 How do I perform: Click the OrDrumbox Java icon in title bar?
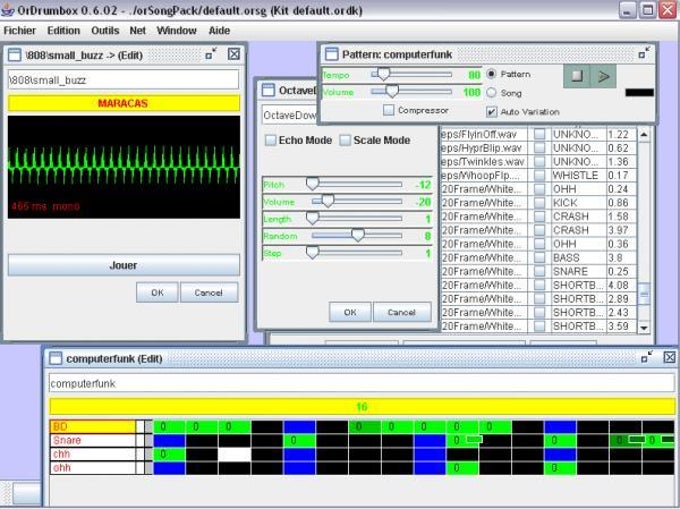coord(9,10)
